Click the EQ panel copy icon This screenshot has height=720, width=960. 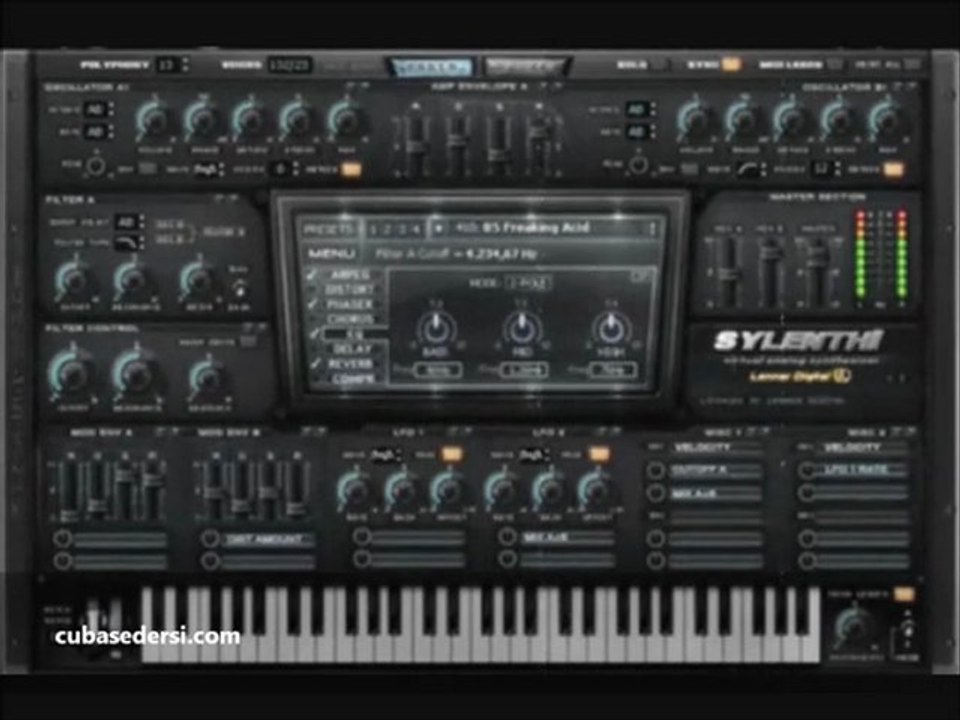tap(637, 277)
